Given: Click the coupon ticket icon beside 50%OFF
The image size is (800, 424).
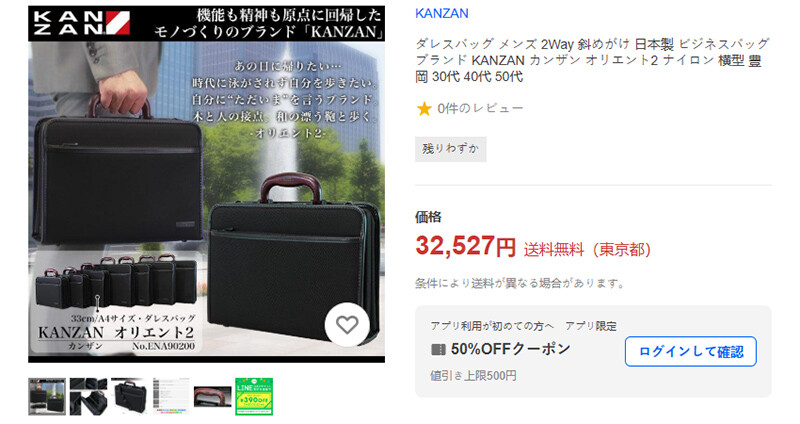Looking at the screenshot, I should coord(438,350).
